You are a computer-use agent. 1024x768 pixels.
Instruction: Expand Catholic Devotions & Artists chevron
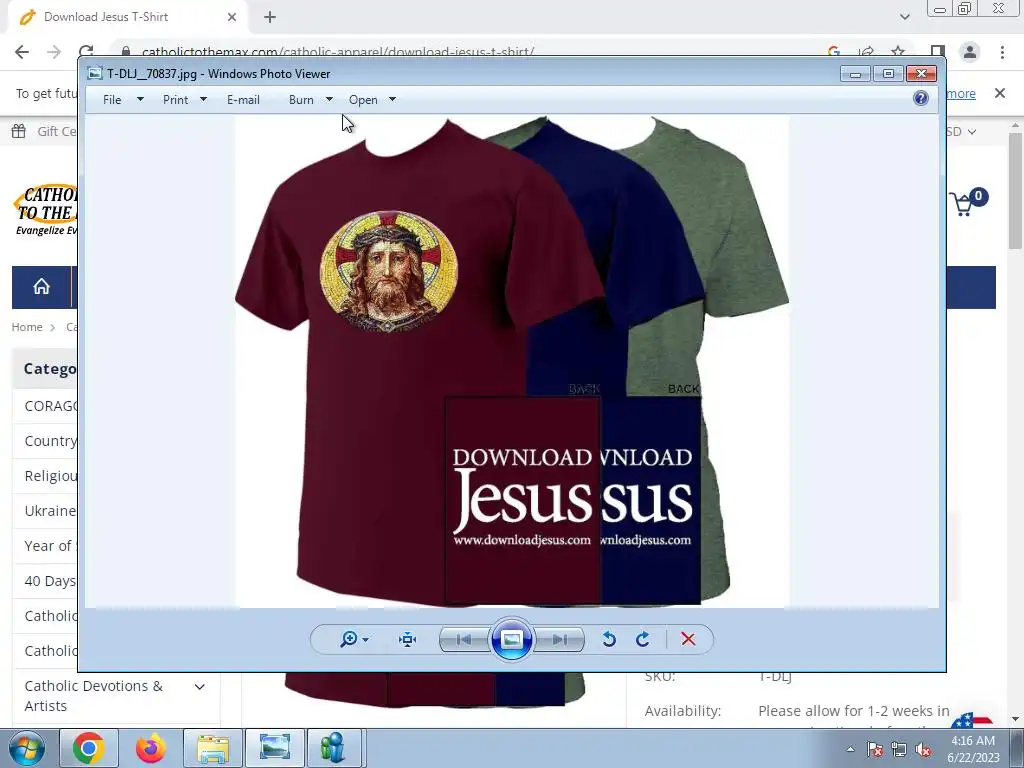[200, 686]
